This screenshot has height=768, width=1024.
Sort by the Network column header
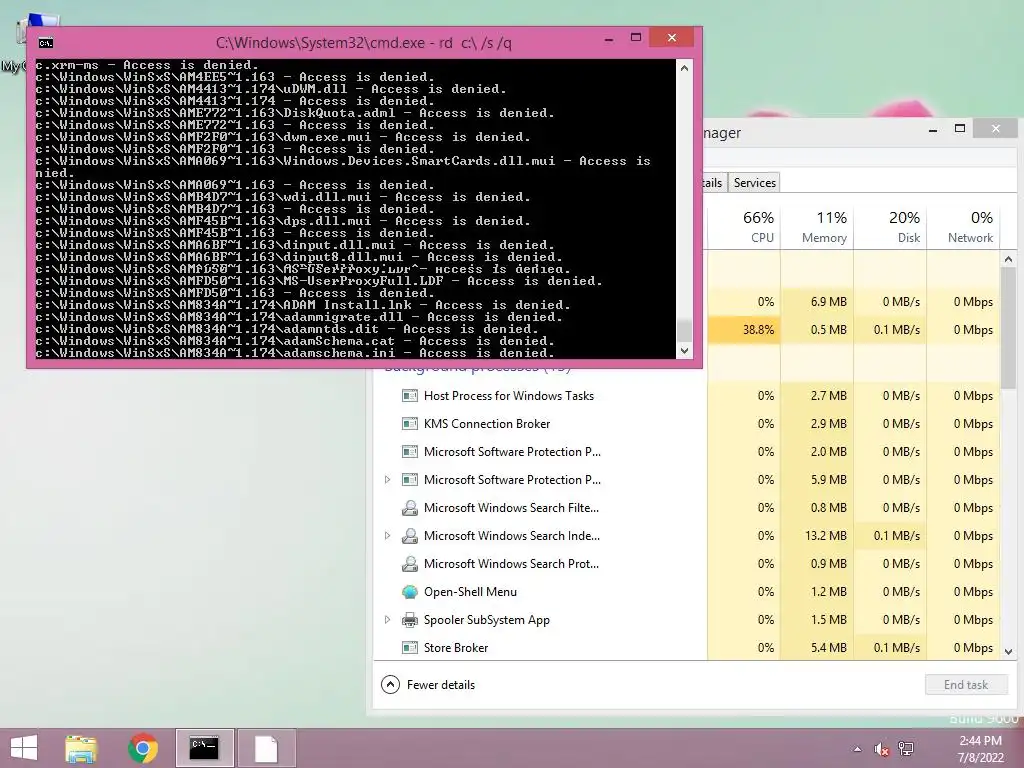[963, 227]
